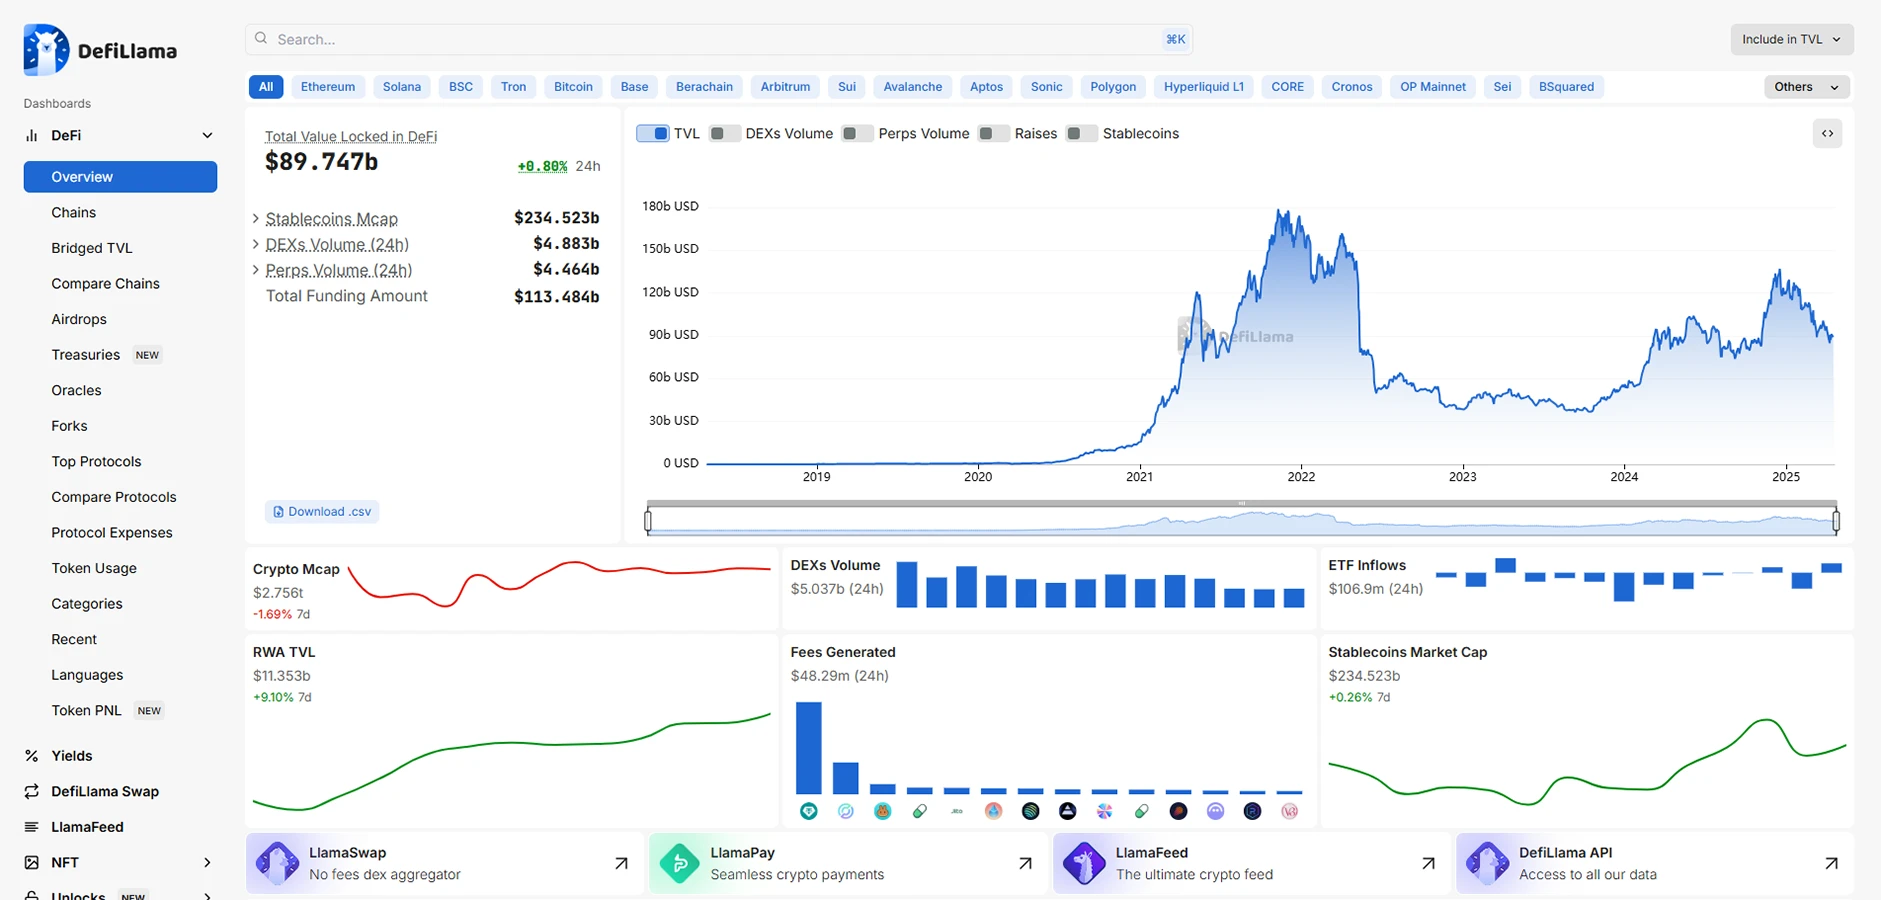This screenshot has height=900, width=1881.
Task: Select the Hyperliquid L1 chain tab
Action: (x=1204, y=87)
